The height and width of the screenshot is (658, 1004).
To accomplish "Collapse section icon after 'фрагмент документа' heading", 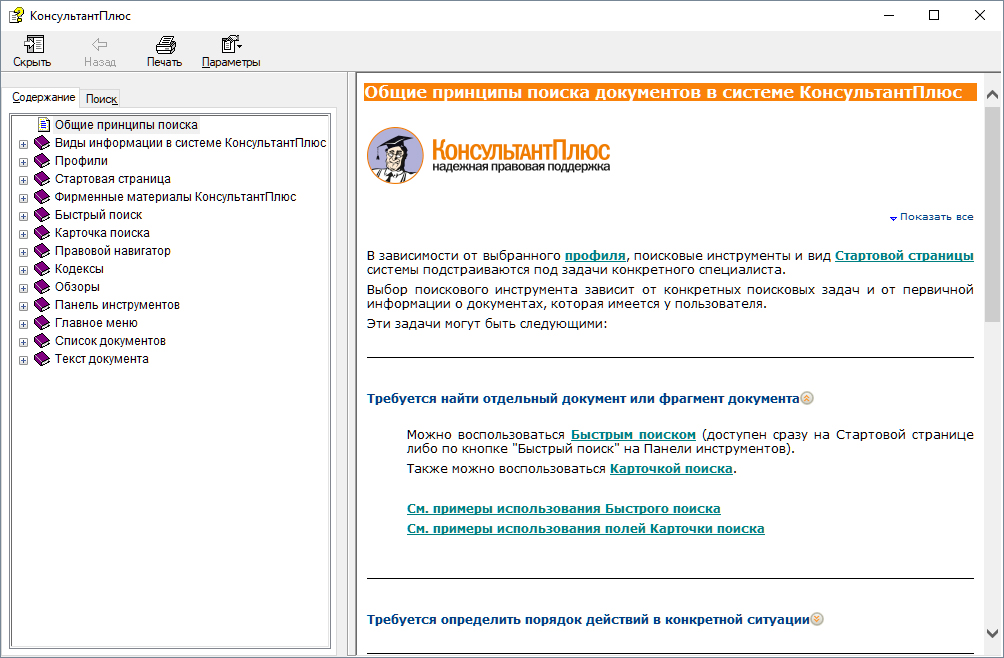I will (807, 398).
